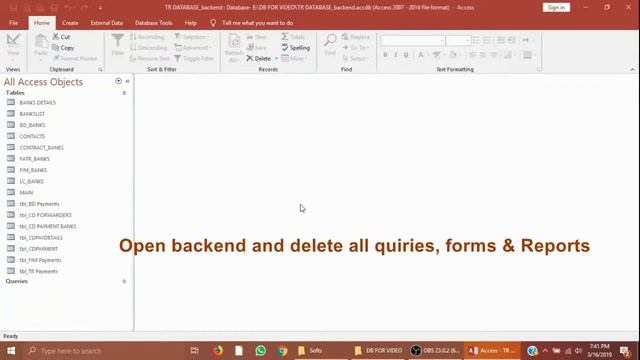Open the font size combo box
The width and height of the screenshot is (640, 360).
[x=458, y=40]
